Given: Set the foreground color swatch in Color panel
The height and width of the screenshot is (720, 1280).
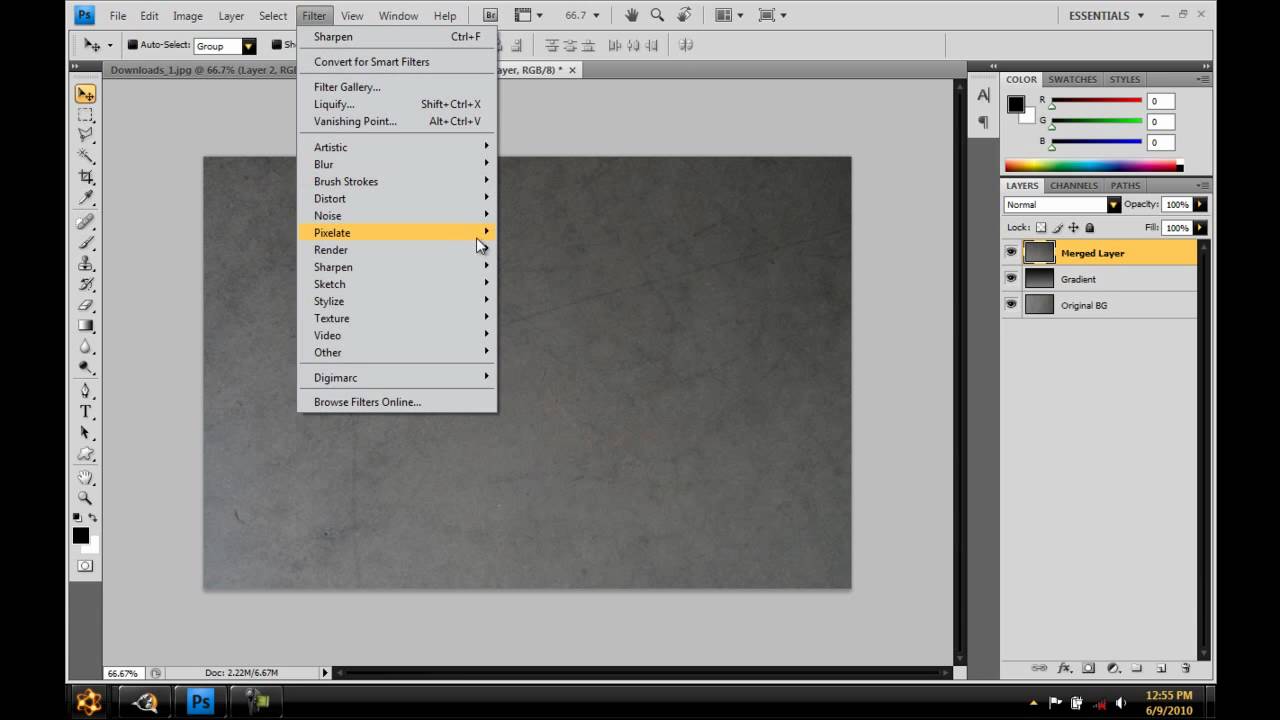Looking at the screenshot, I should (1016, 104).
